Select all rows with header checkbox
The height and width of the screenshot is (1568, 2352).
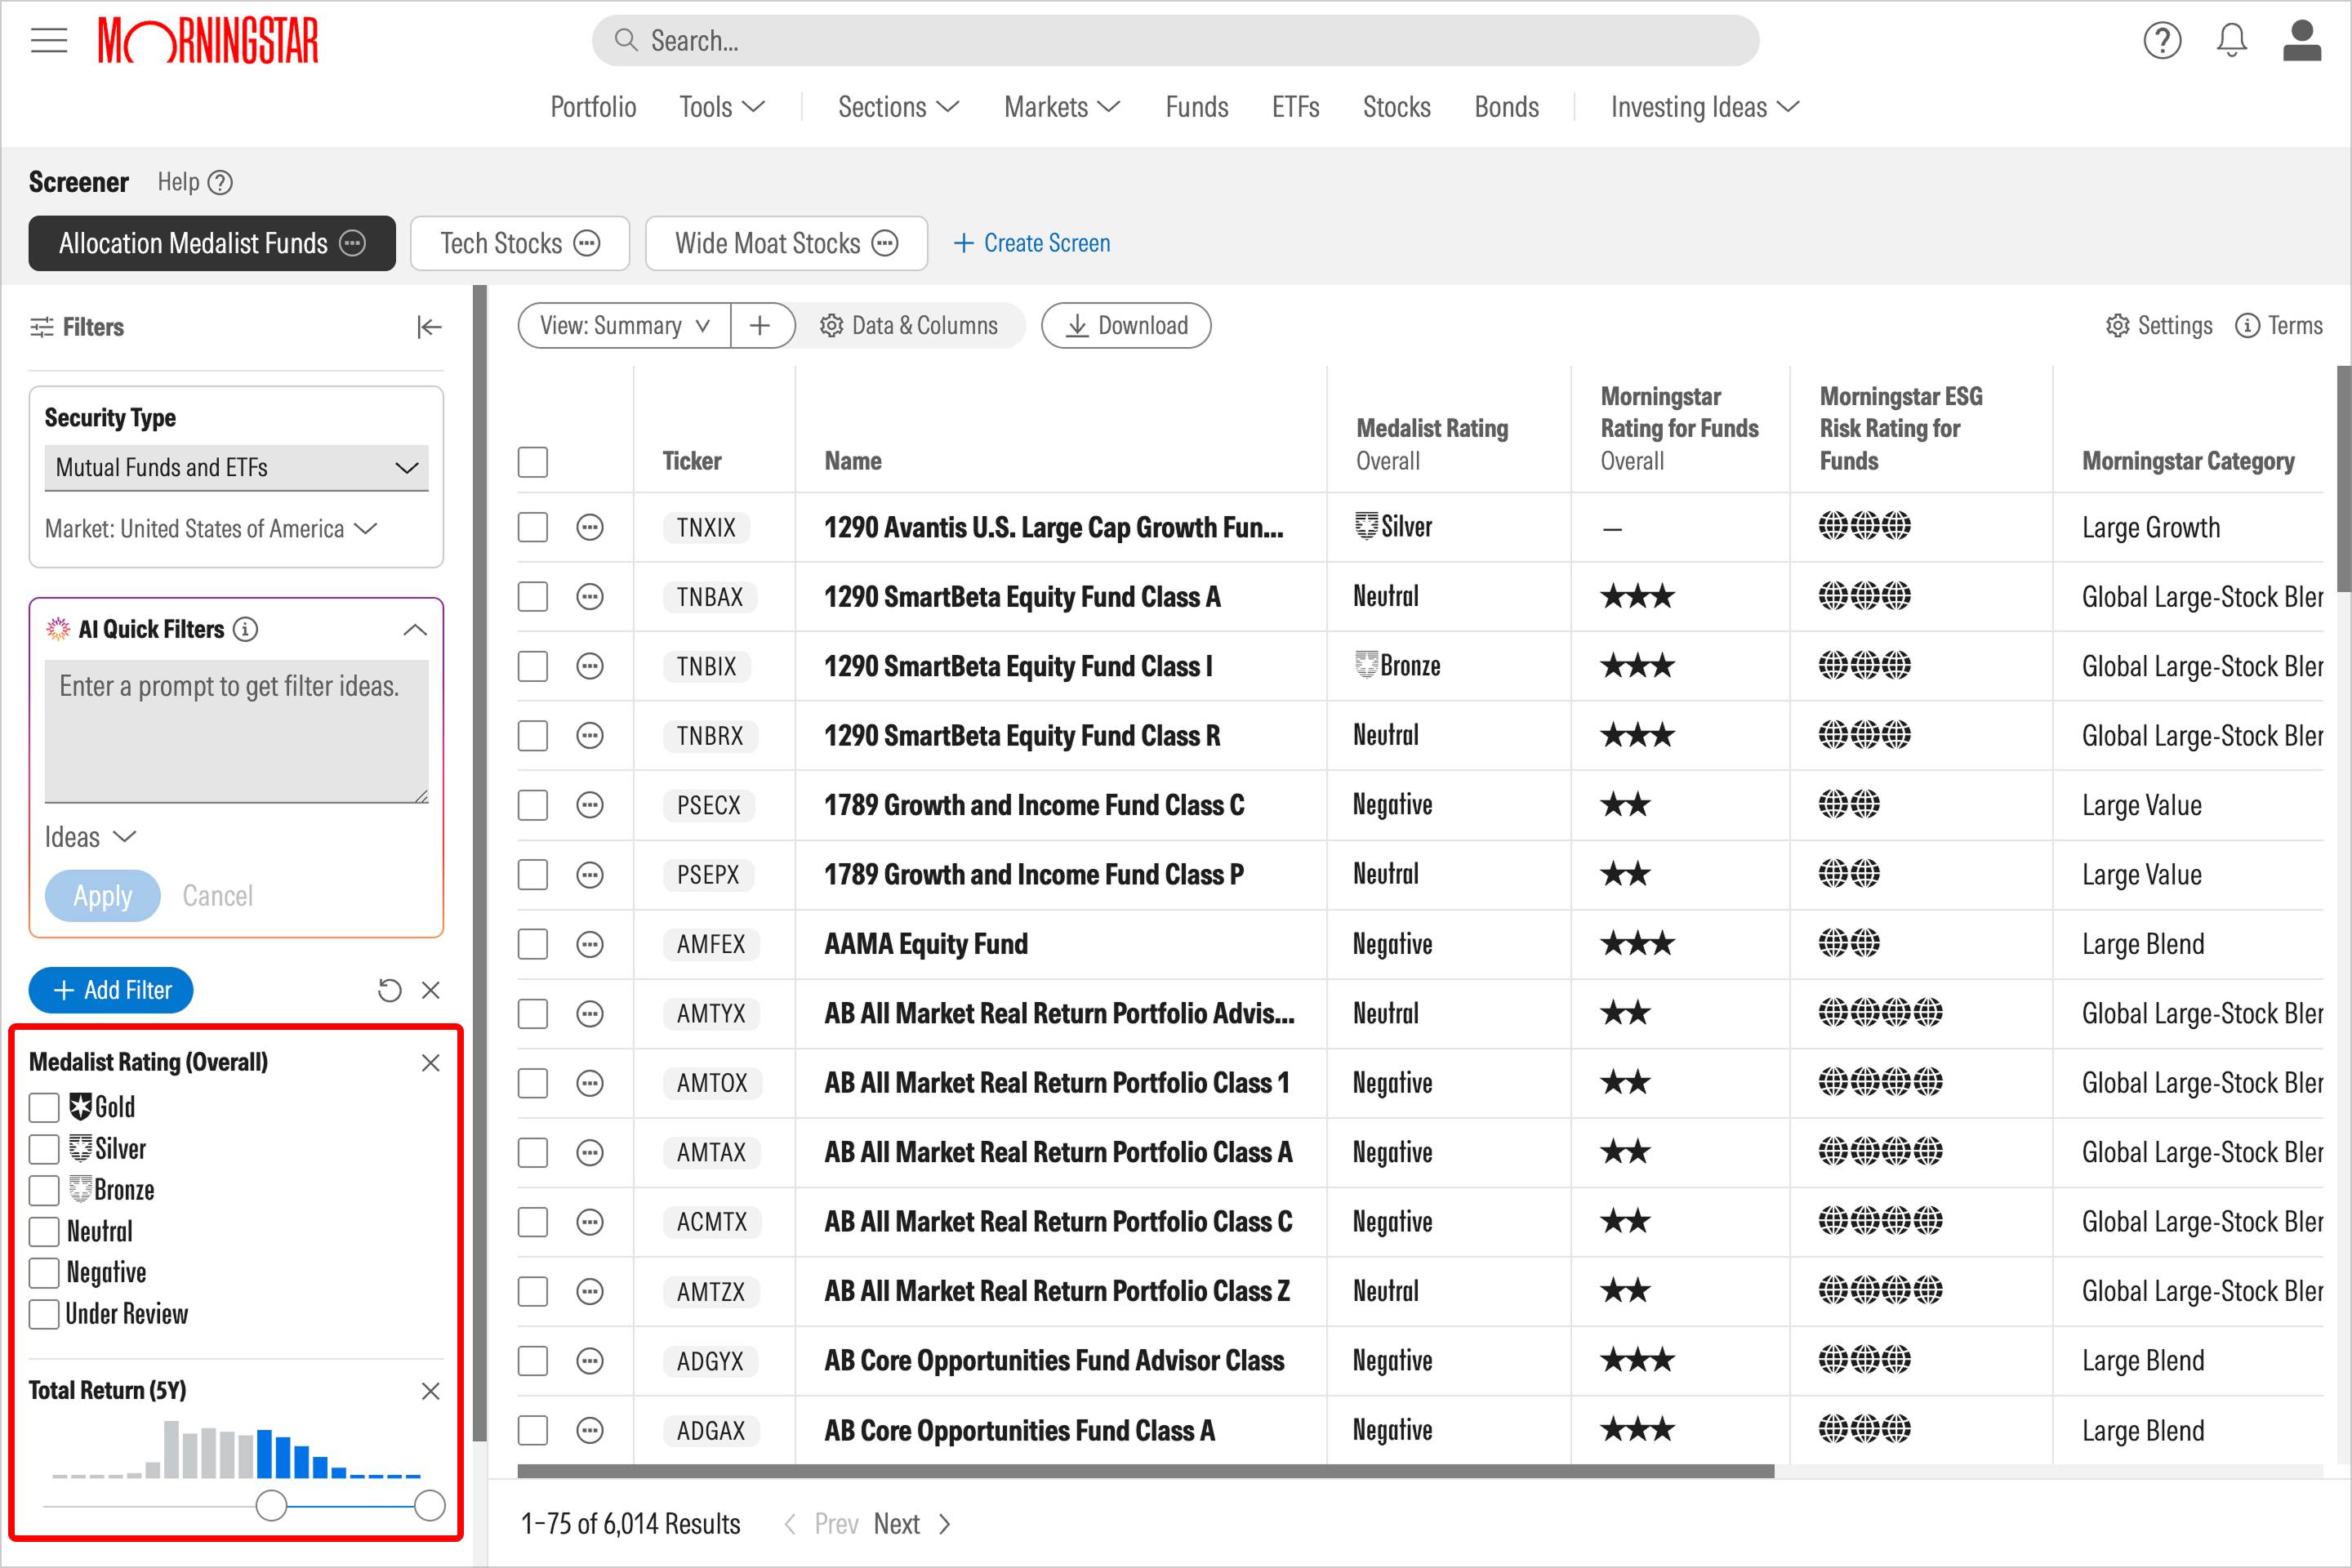pyautogui.click(x=533, y=462)
